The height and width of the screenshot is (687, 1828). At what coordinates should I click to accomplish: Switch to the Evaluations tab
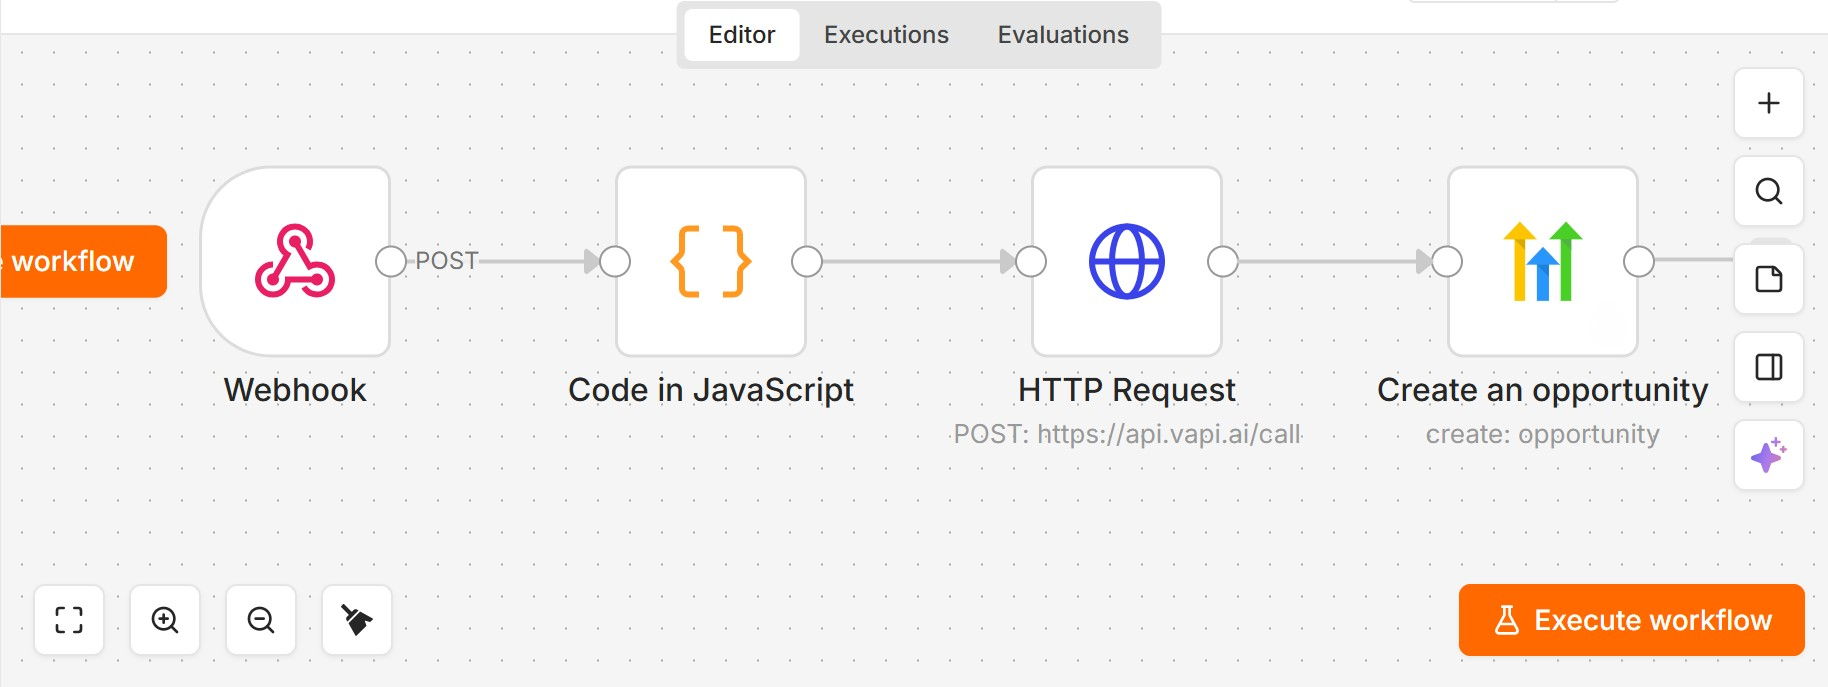point(1063,35)
